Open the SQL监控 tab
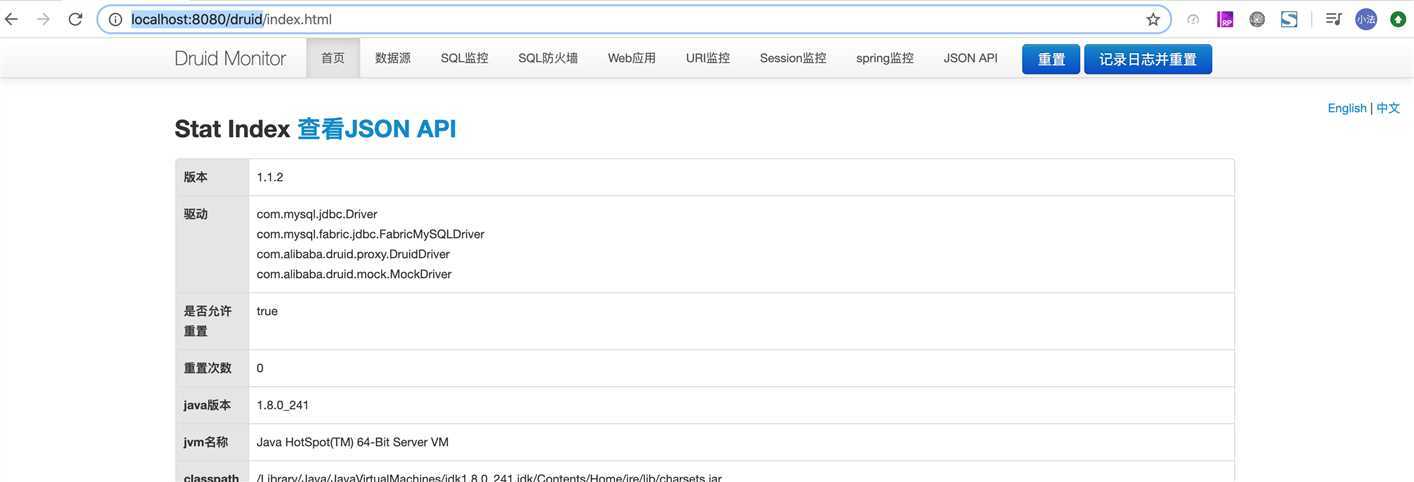Screen dimensions: 1414x482 point(465,58)
